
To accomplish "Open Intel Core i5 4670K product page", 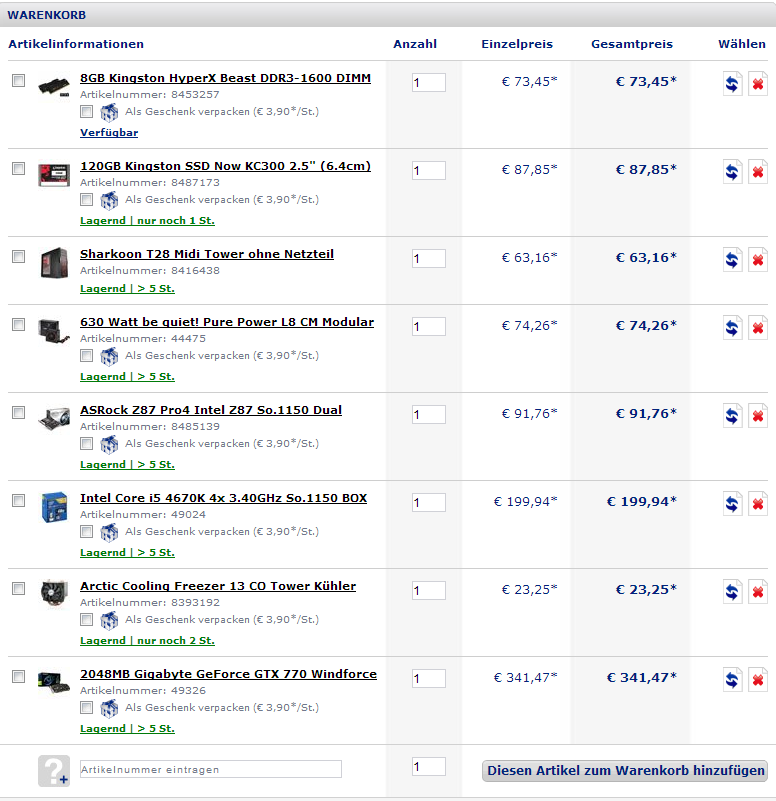I will pyautogui.click(x=223, y=498).
